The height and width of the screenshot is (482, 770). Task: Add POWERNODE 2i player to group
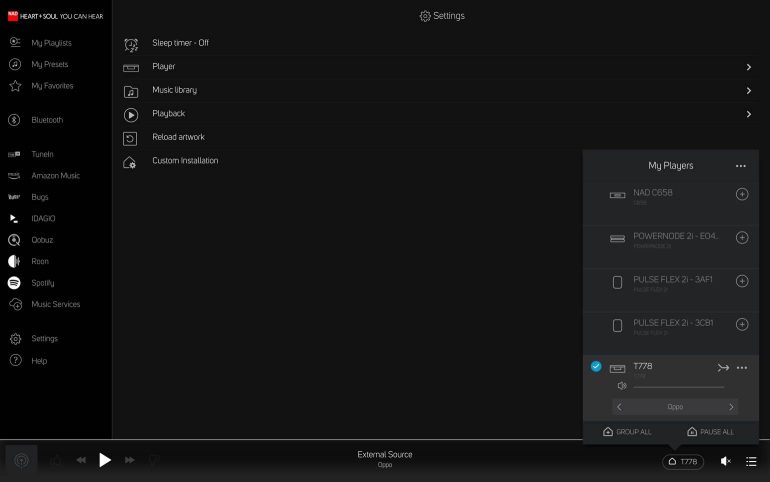[x=741, y=238]
